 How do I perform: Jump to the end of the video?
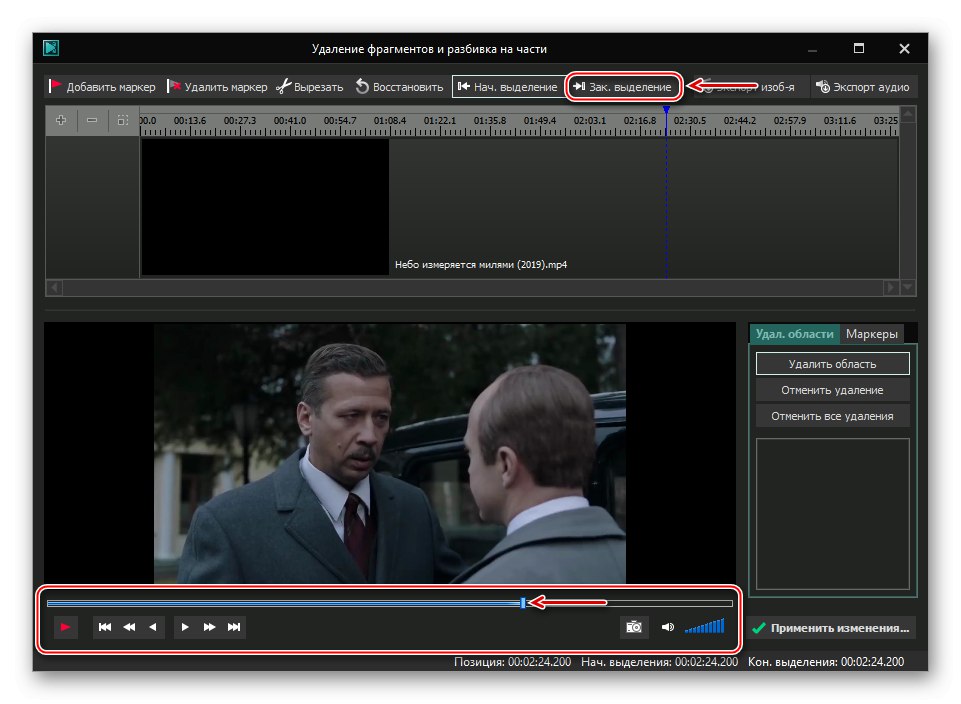point(234,627)
